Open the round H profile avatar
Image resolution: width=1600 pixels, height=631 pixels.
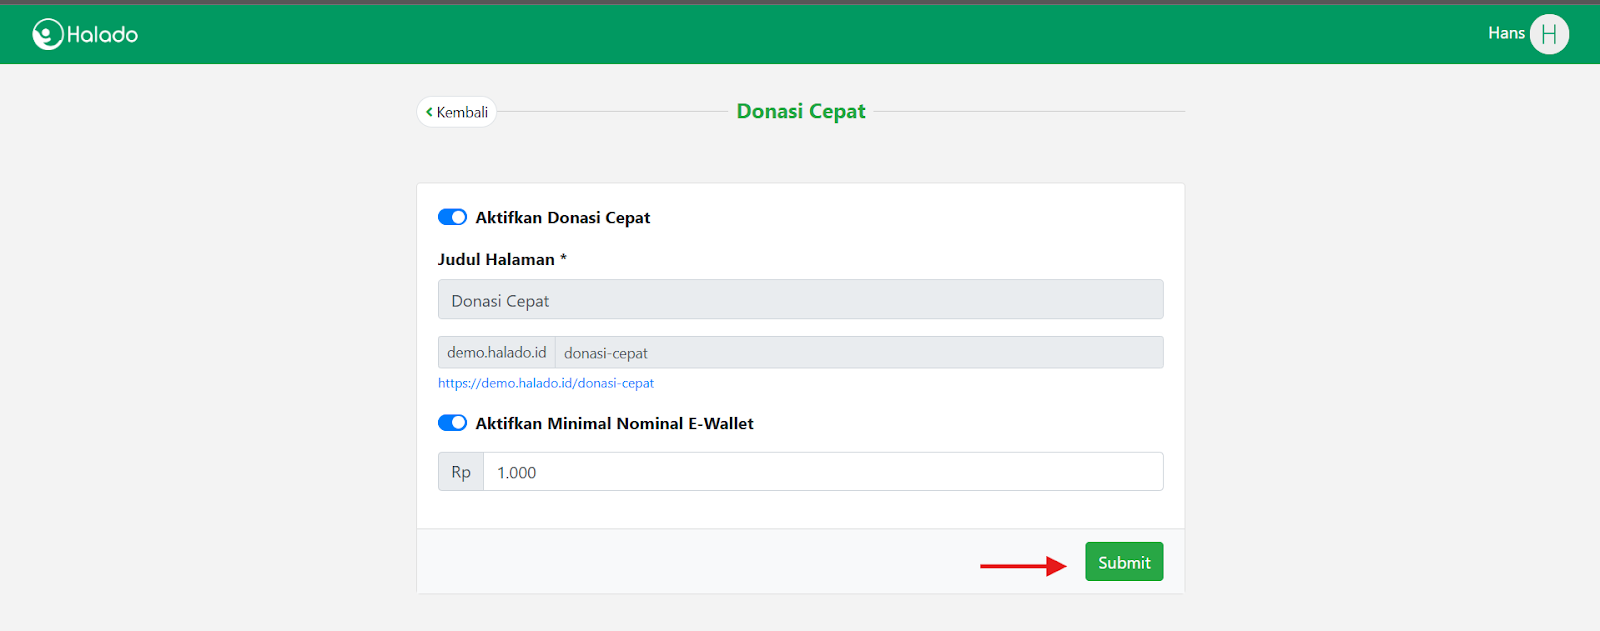tap(1548, 34)
